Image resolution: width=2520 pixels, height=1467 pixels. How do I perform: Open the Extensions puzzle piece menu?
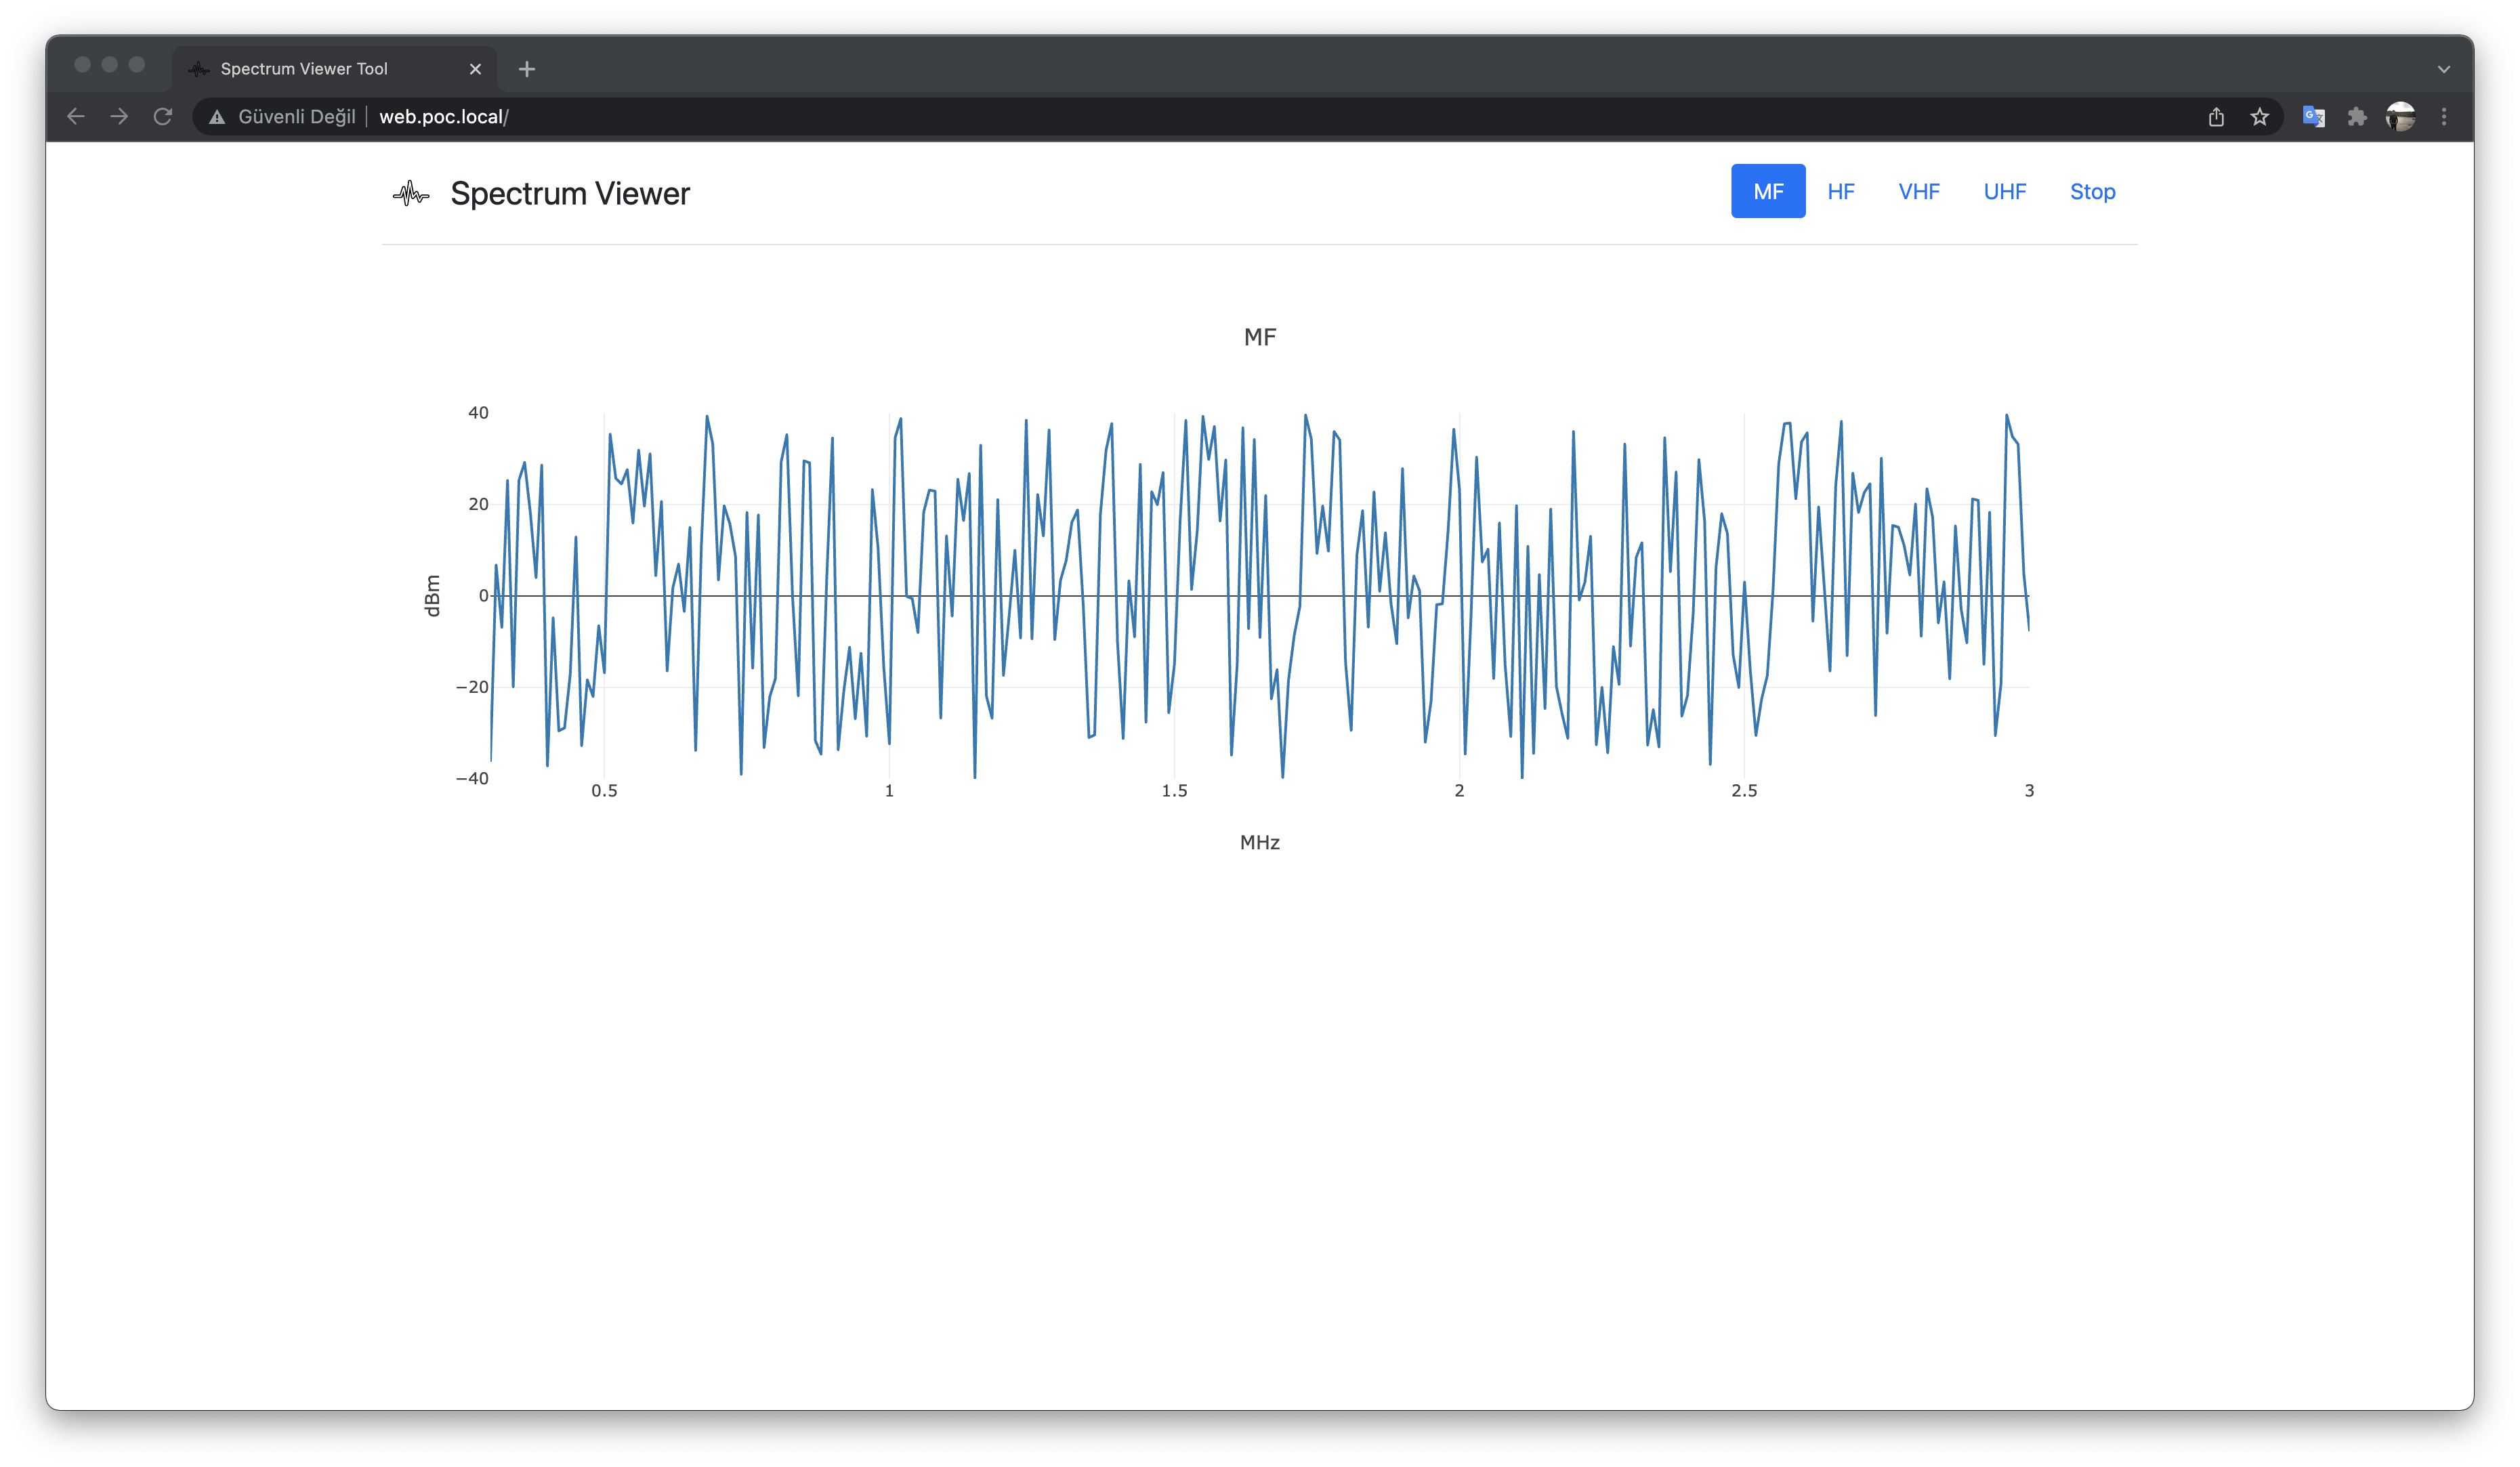tap(2357, 117)
